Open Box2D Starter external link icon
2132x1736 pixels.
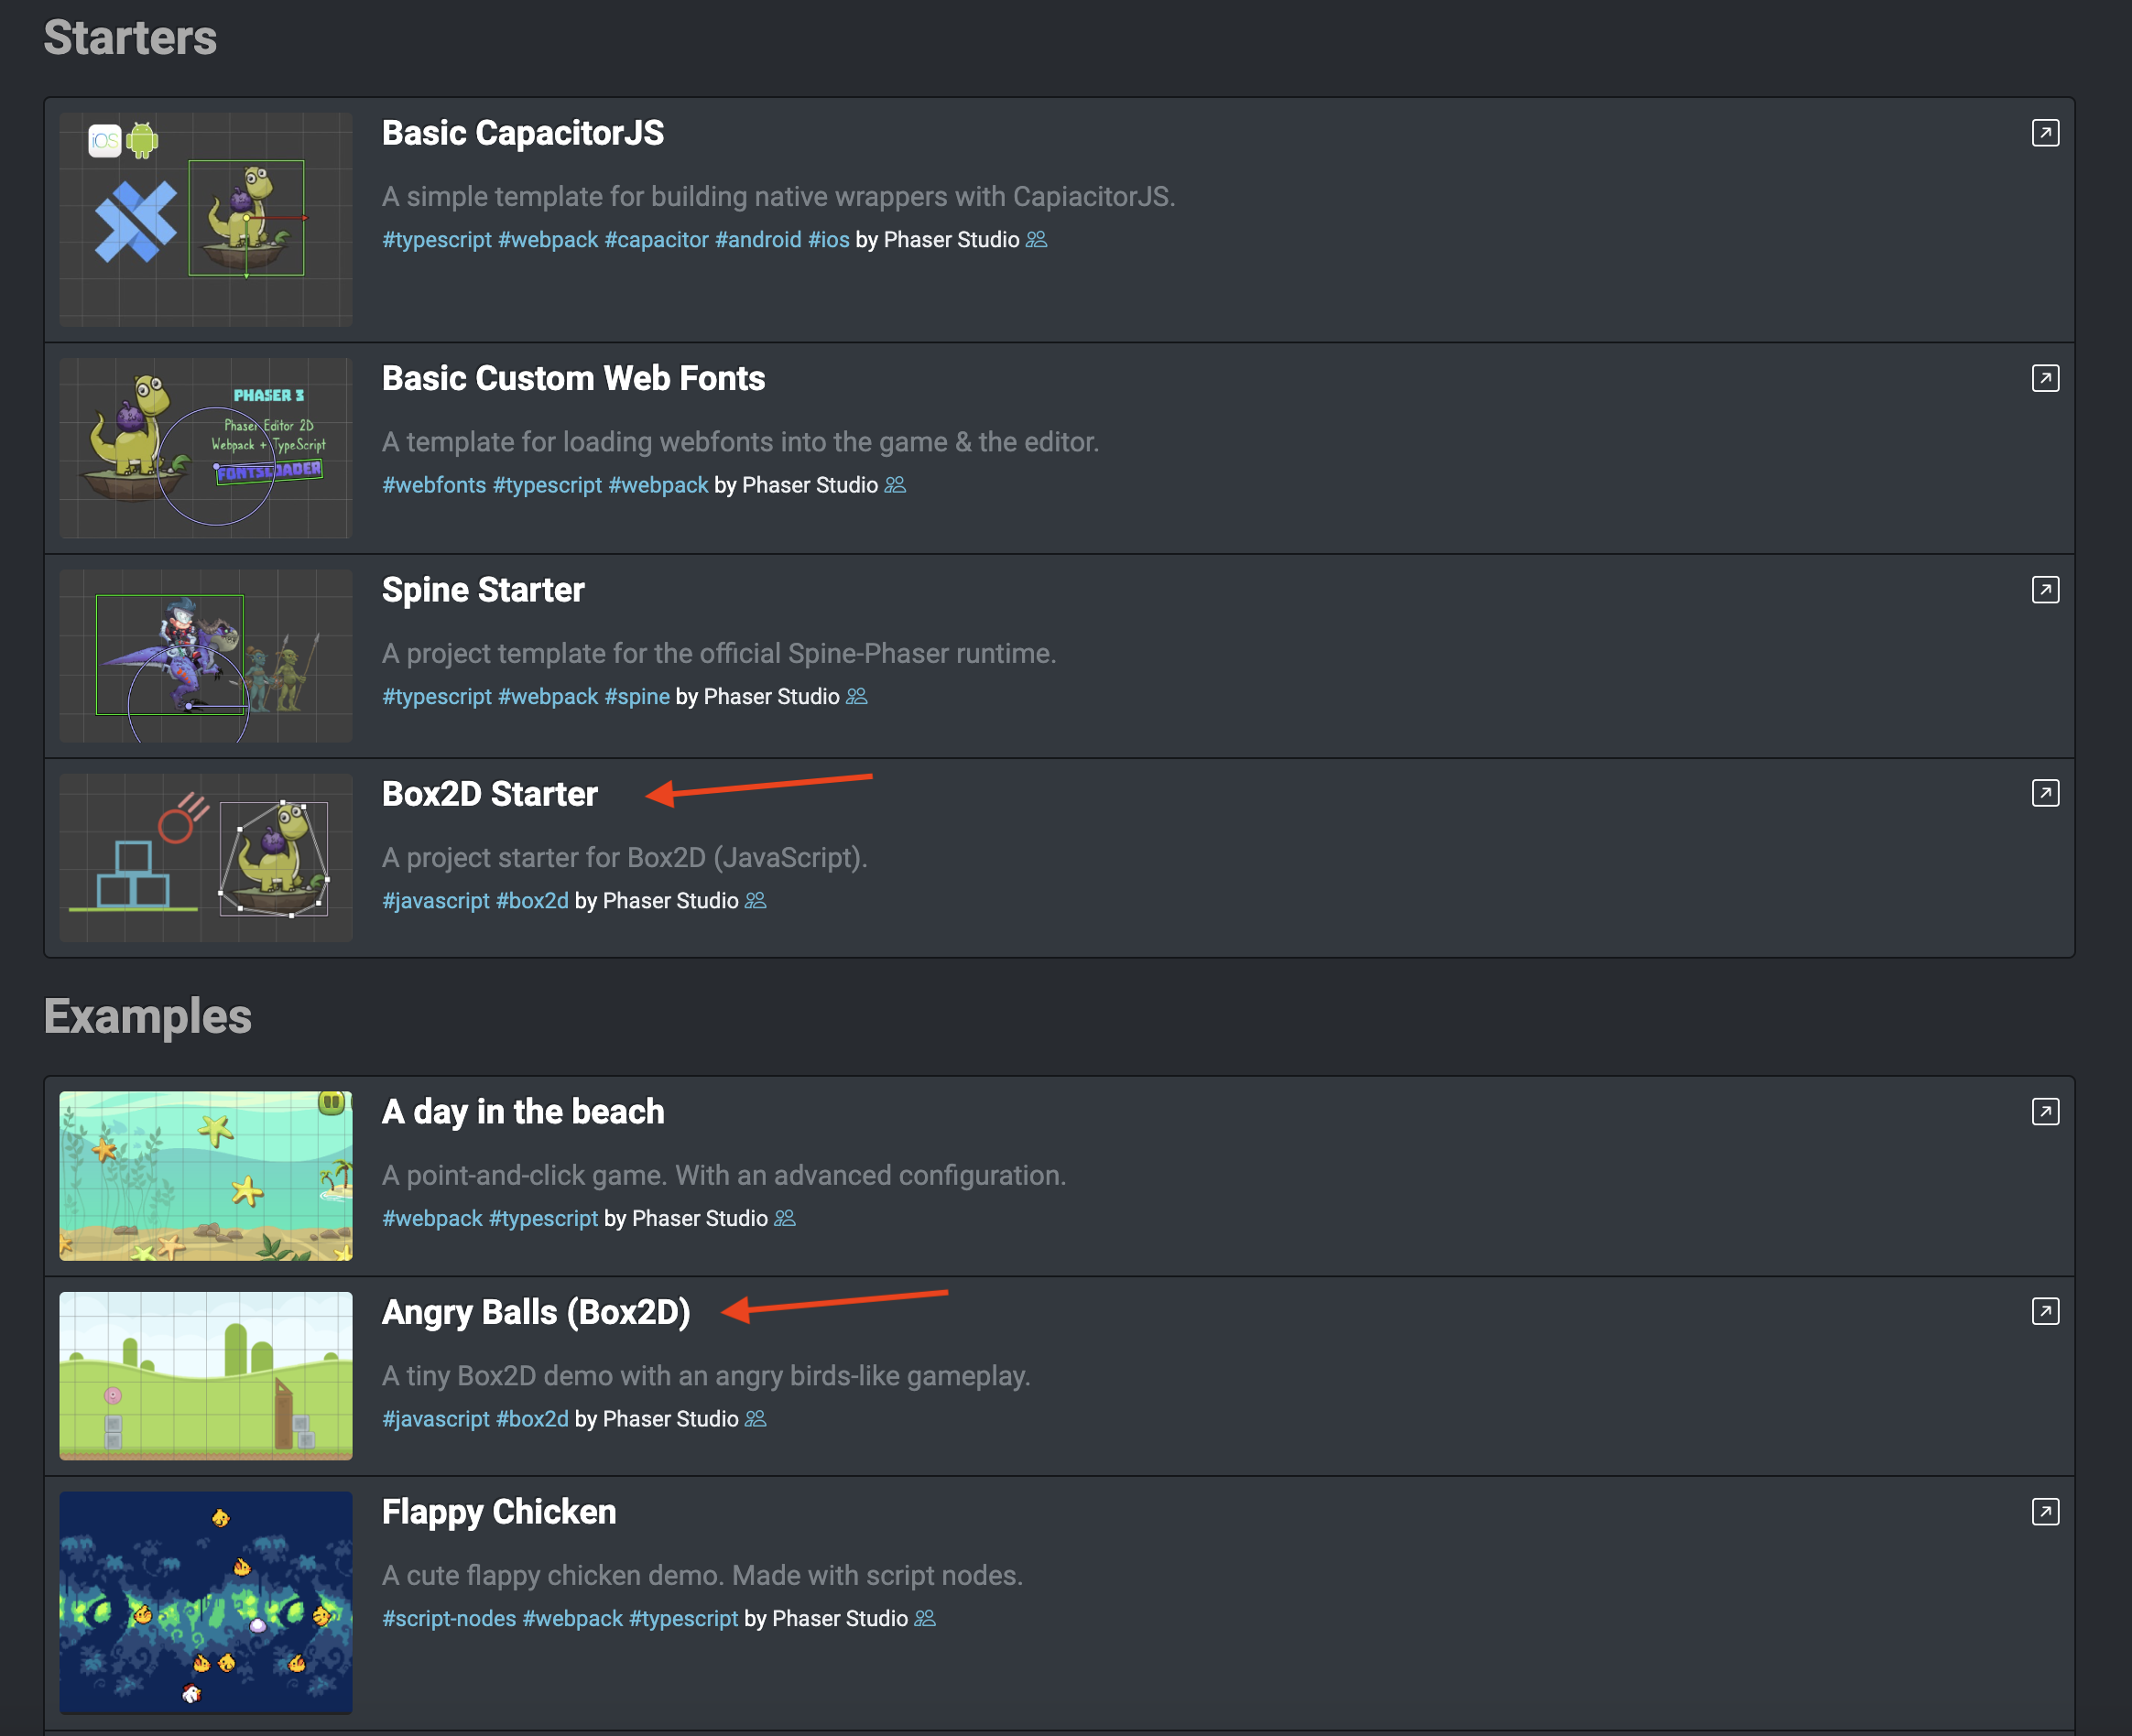2045,793
